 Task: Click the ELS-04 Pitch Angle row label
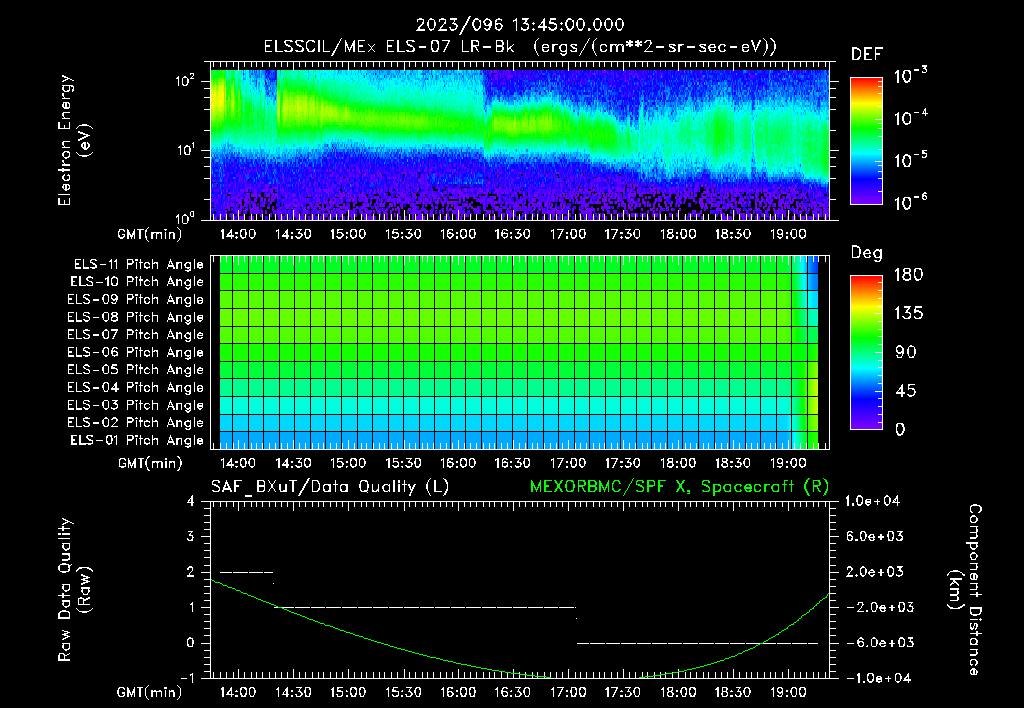coord(135,387)
